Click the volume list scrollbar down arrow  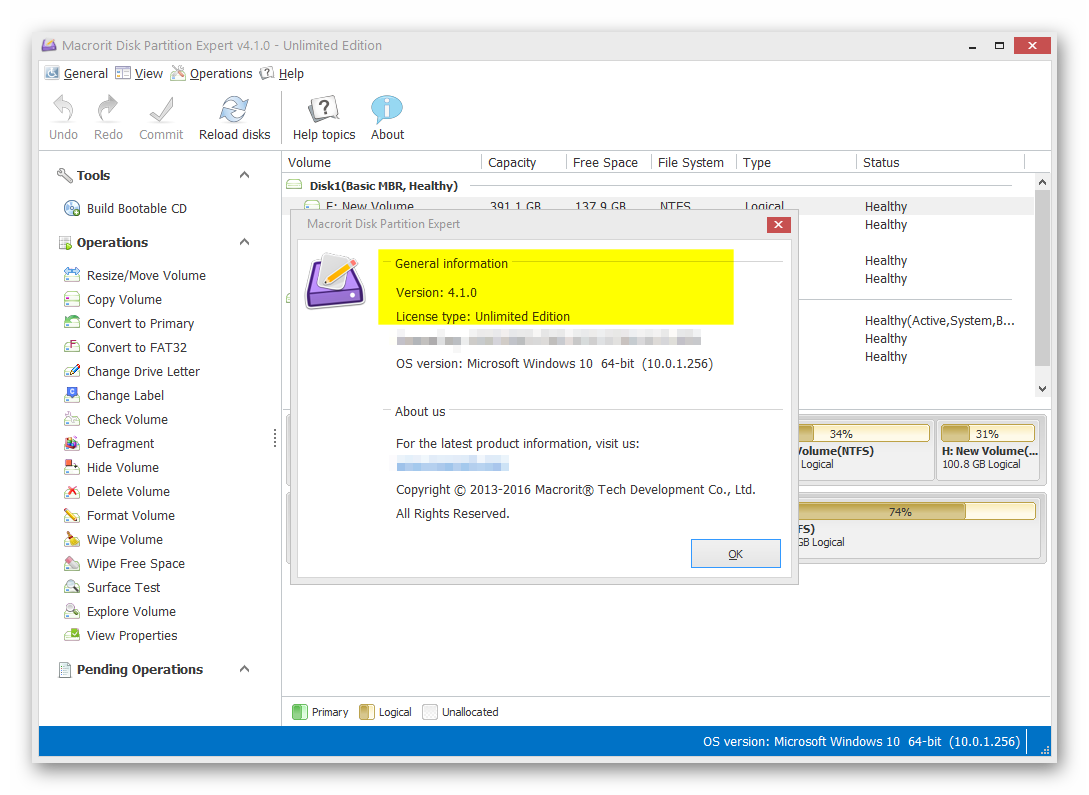click(1042, 389)
